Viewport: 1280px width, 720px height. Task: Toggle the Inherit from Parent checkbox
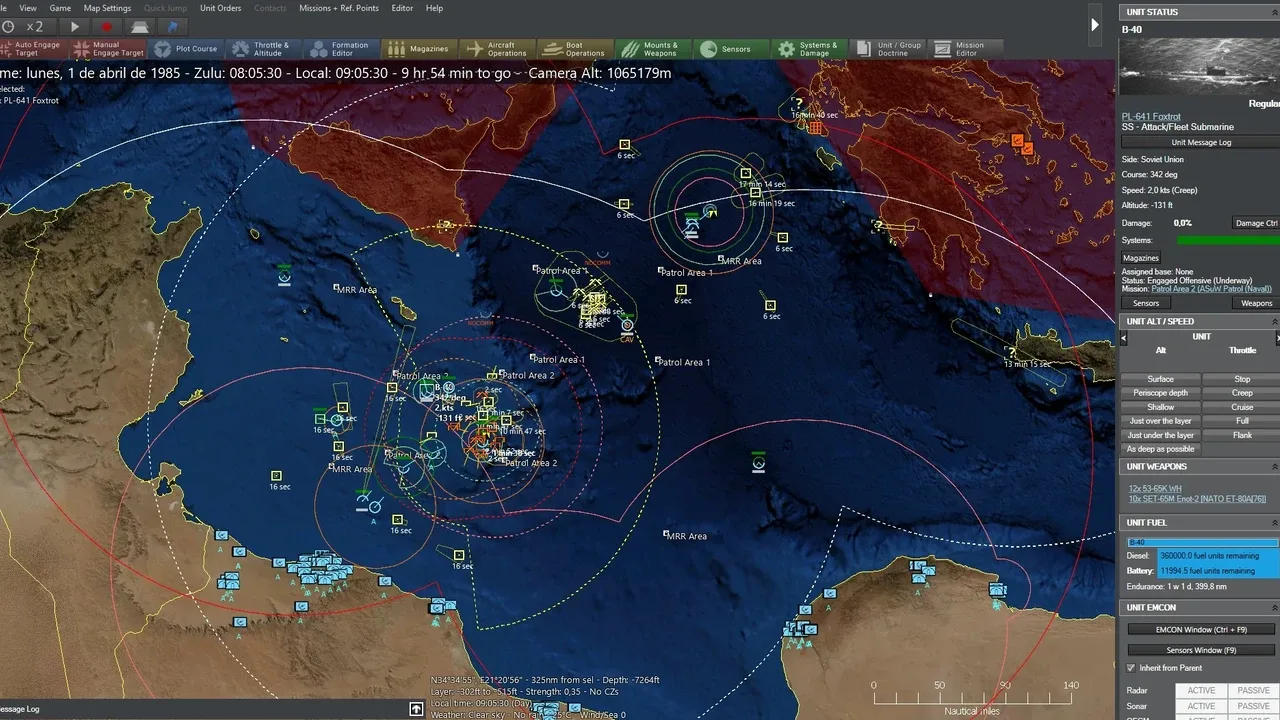click(x=1131, y=668)
